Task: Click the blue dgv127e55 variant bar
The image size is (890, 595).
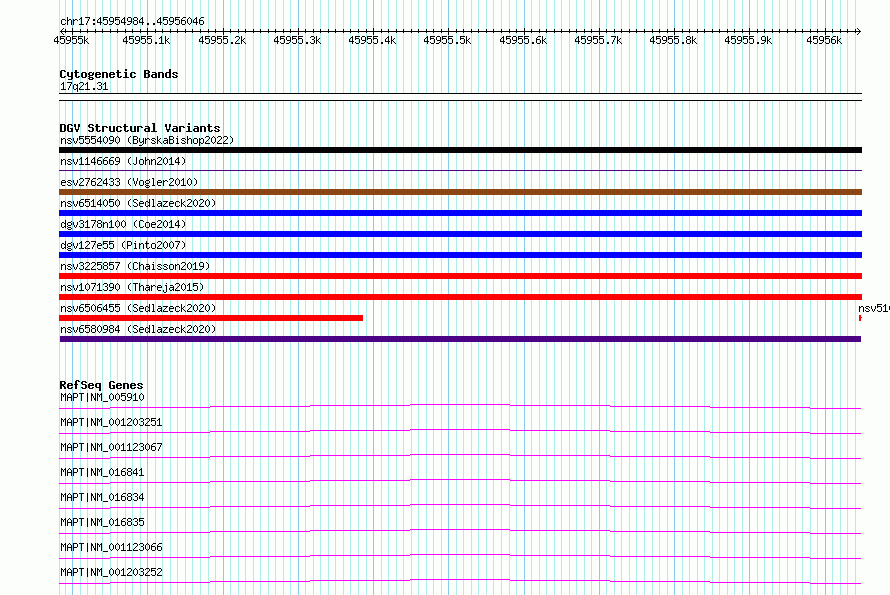Action: pos(460,255)
